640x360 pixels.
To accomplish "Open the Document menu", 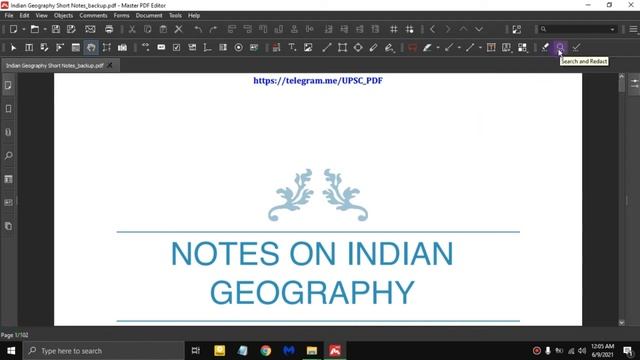I will point(149,16).
